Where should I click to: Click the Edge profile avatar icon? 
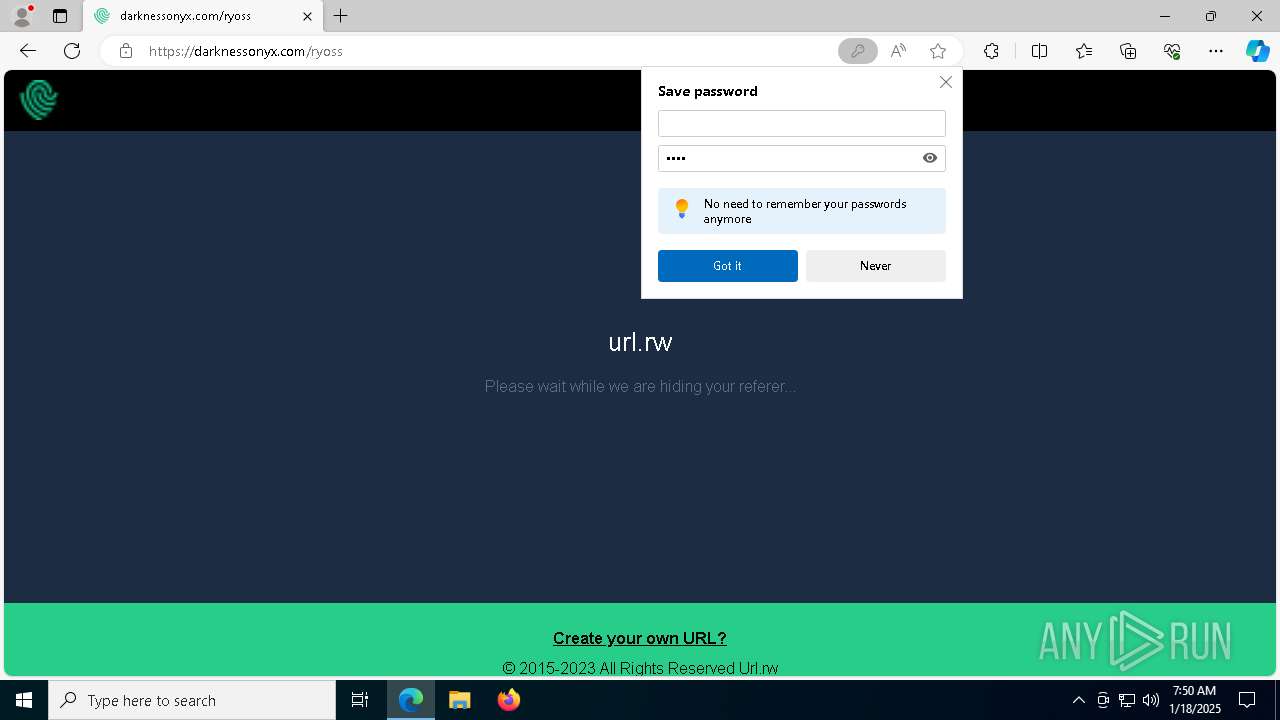(x=22, y=16)
